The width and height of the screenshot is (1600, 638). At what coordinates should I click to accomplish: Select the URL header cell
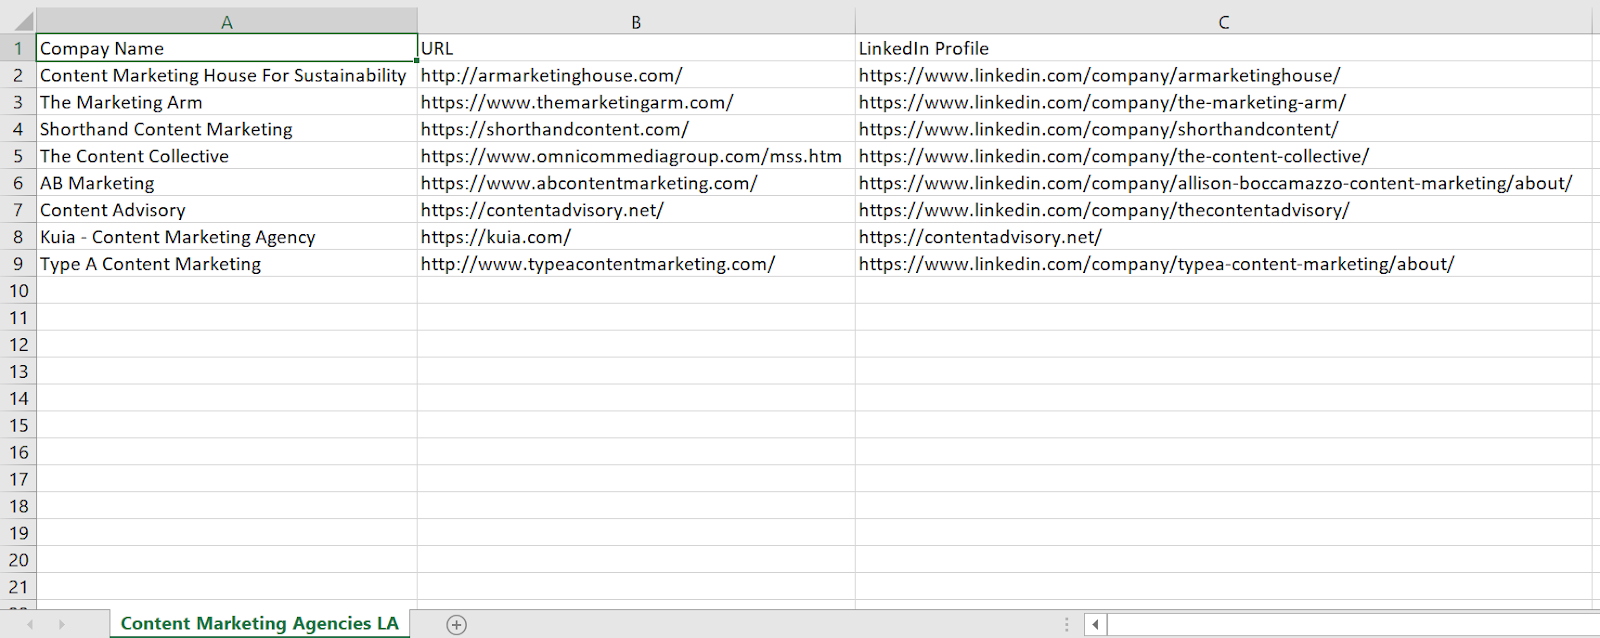(636, 48)
